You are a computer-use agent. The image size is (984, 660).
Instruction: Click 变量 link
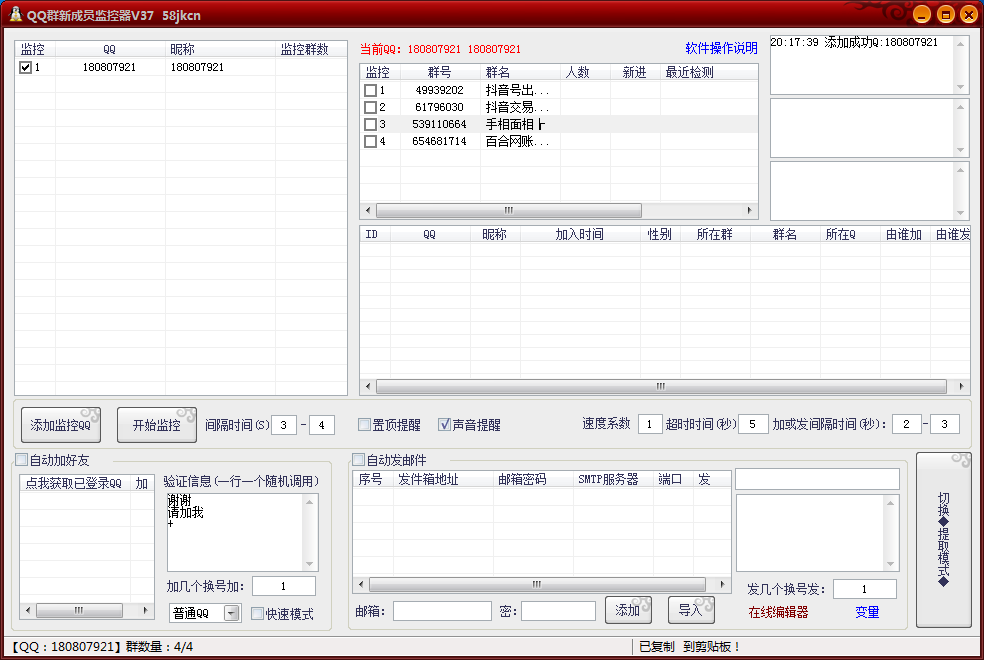coord(867,612)
